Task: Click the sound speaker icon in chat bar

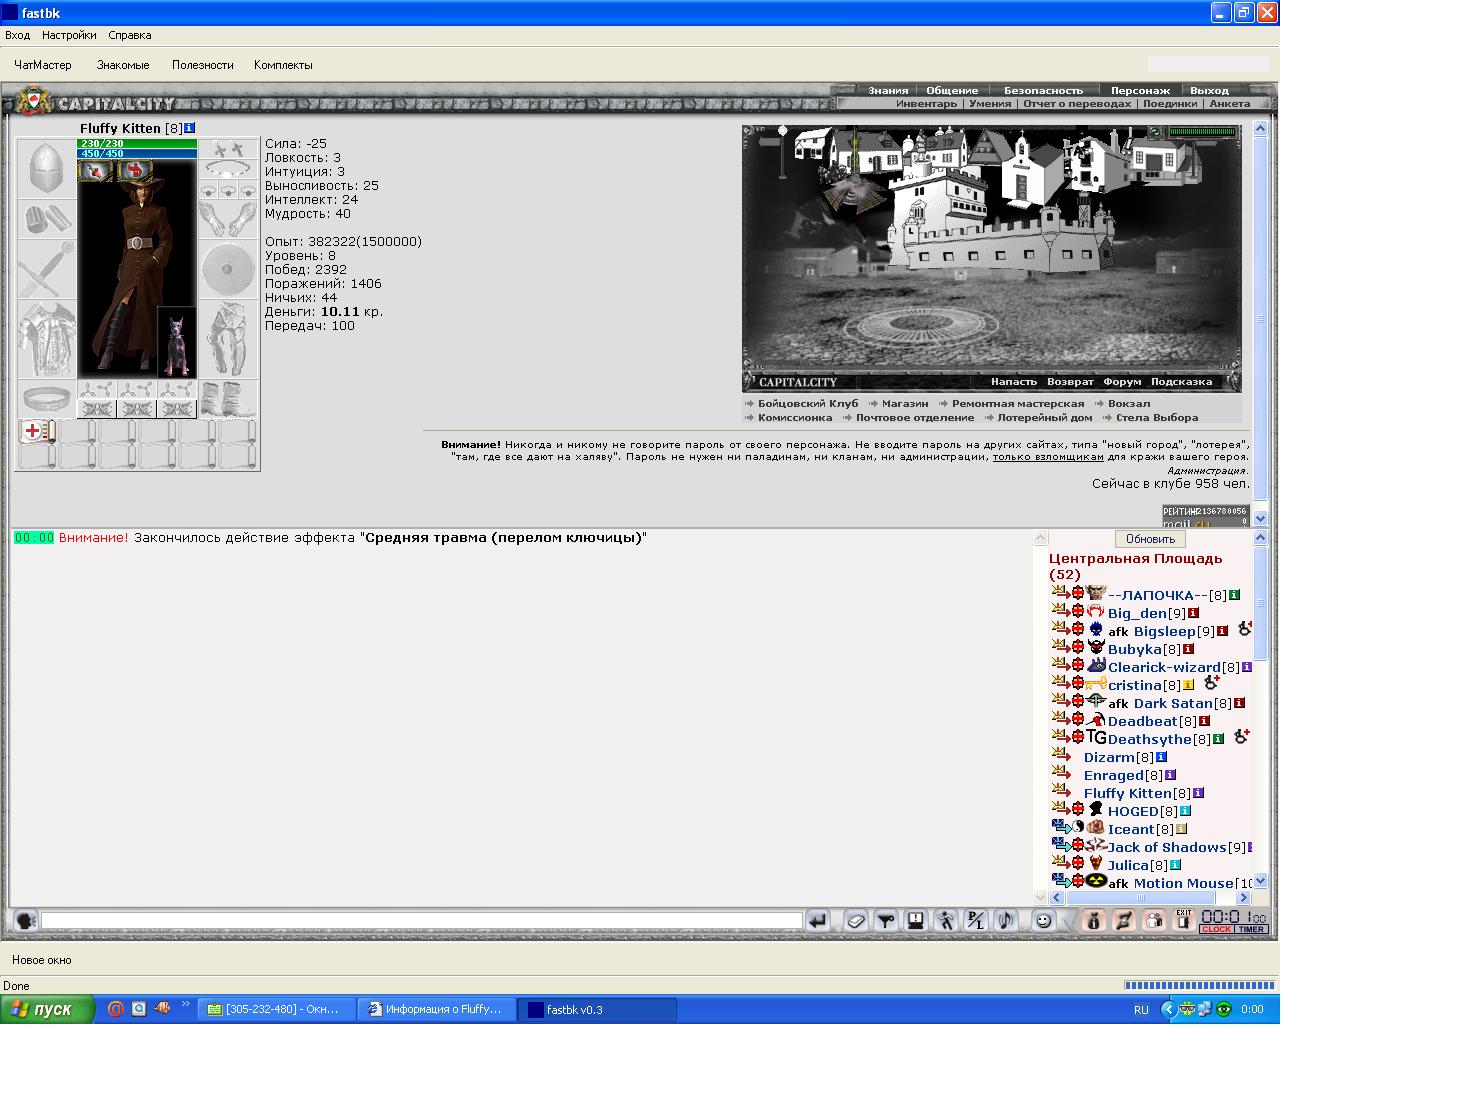Action: pos(1006,921)
